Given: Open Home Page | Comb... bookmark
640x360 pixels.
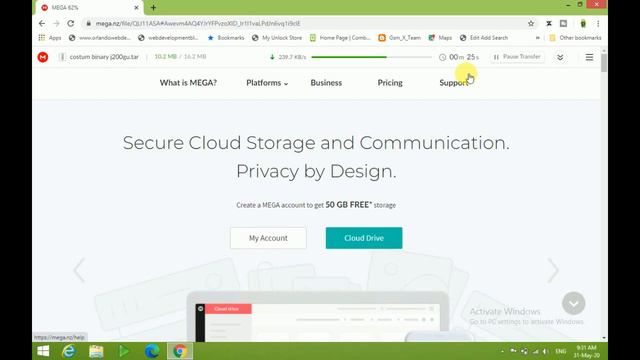Looking at the screenshot, I should pyautogui.click(x=340, y=38).
